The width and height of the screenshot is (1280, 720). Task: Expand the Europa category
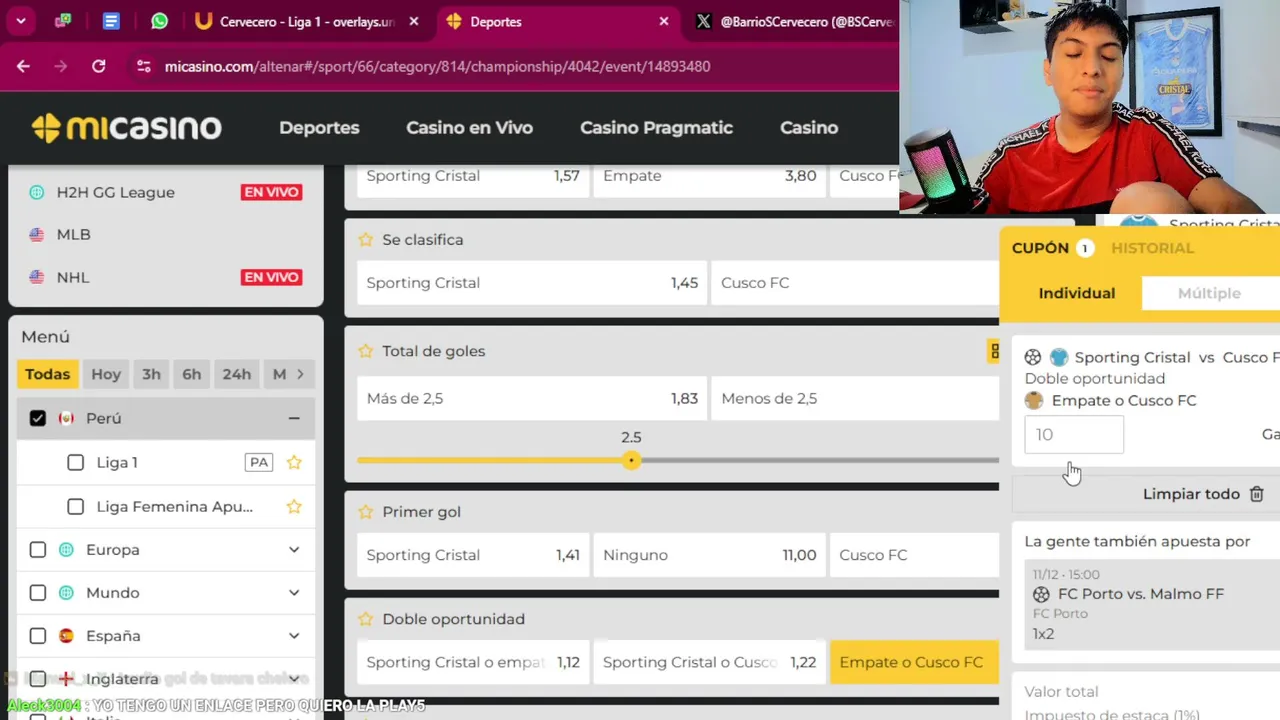click(x=294, y=550)
